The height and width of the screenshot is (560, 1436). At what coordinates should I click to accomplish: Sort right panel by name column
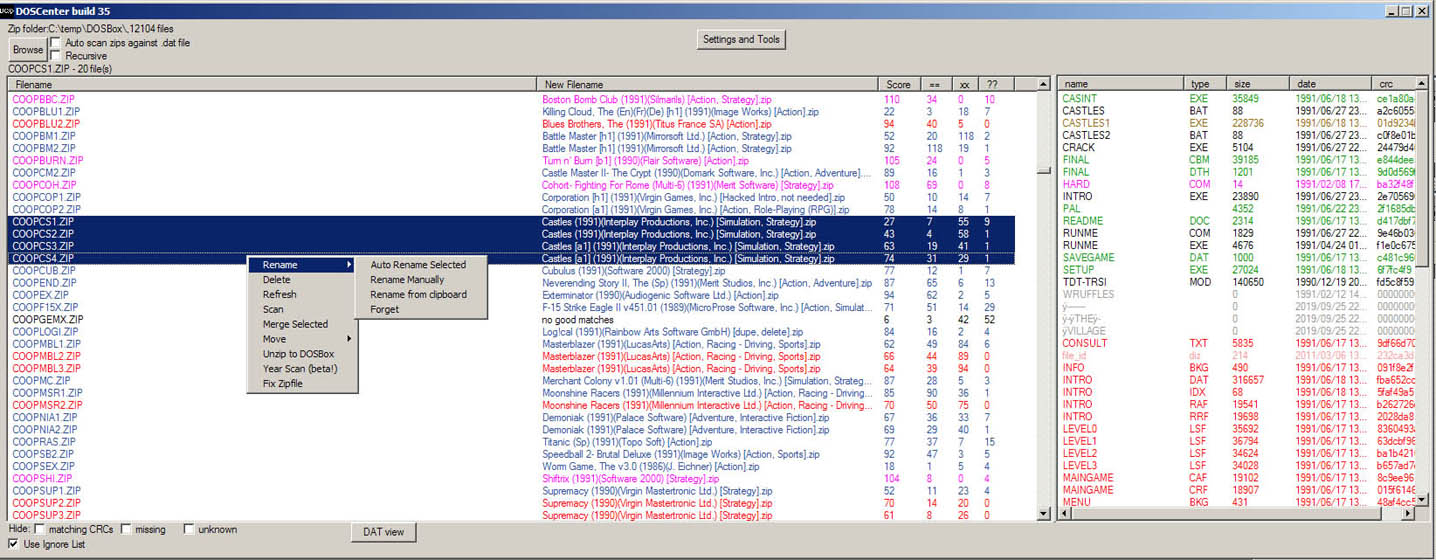[x=1122, y=85]
